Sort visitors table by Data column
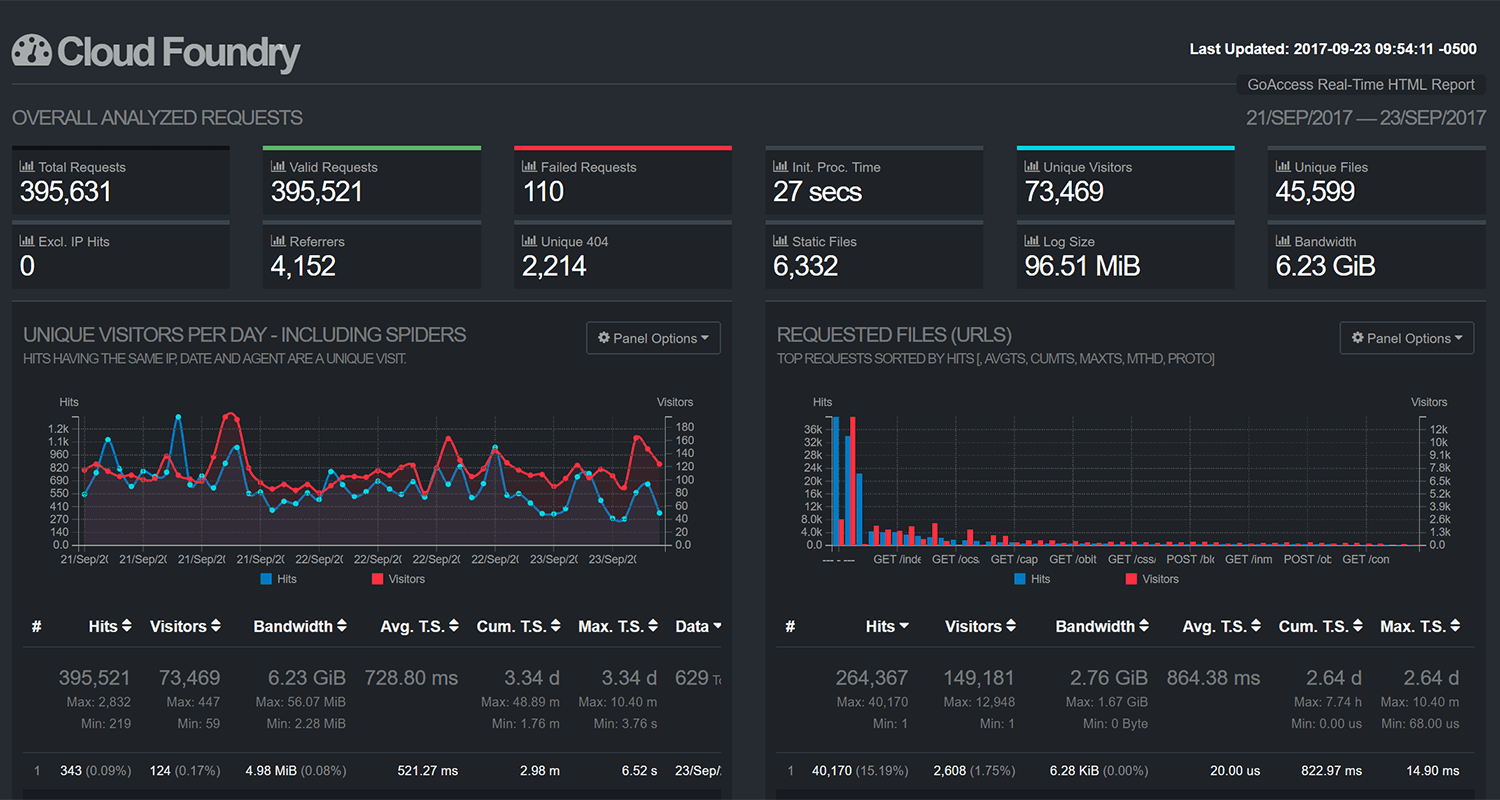 coord(698,626)
